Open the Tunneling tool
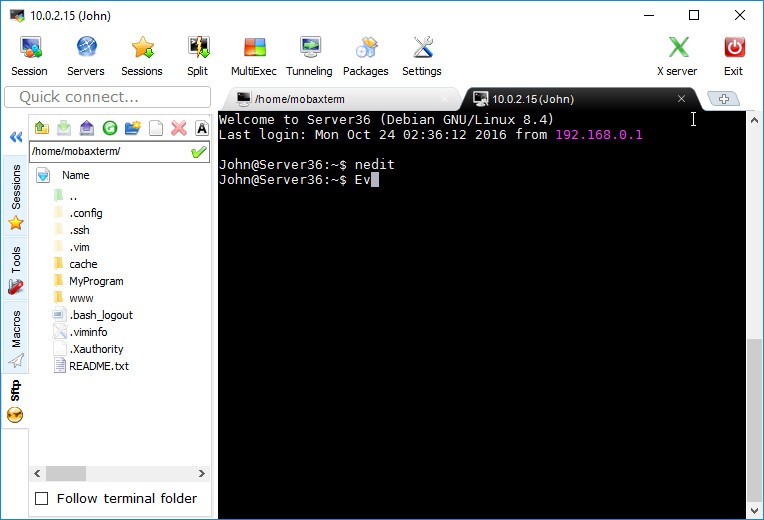 [x=309, y=56]
